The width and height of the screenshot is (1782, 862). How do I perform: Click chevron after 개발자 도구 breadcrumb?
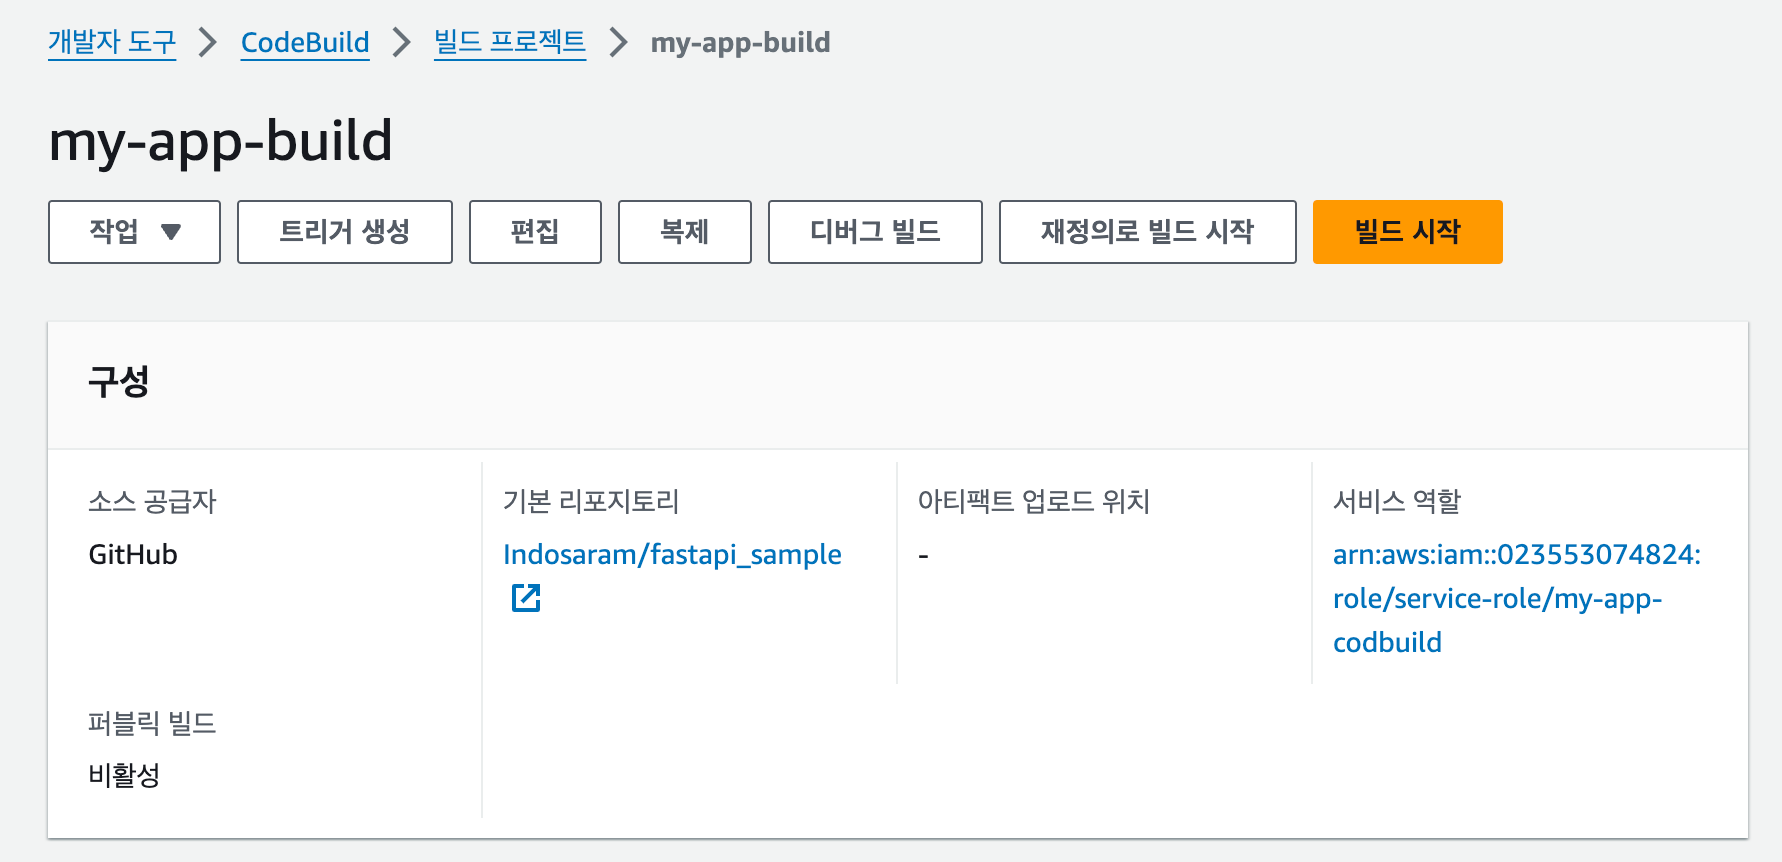pyautogui.click(x=208, y=42)
